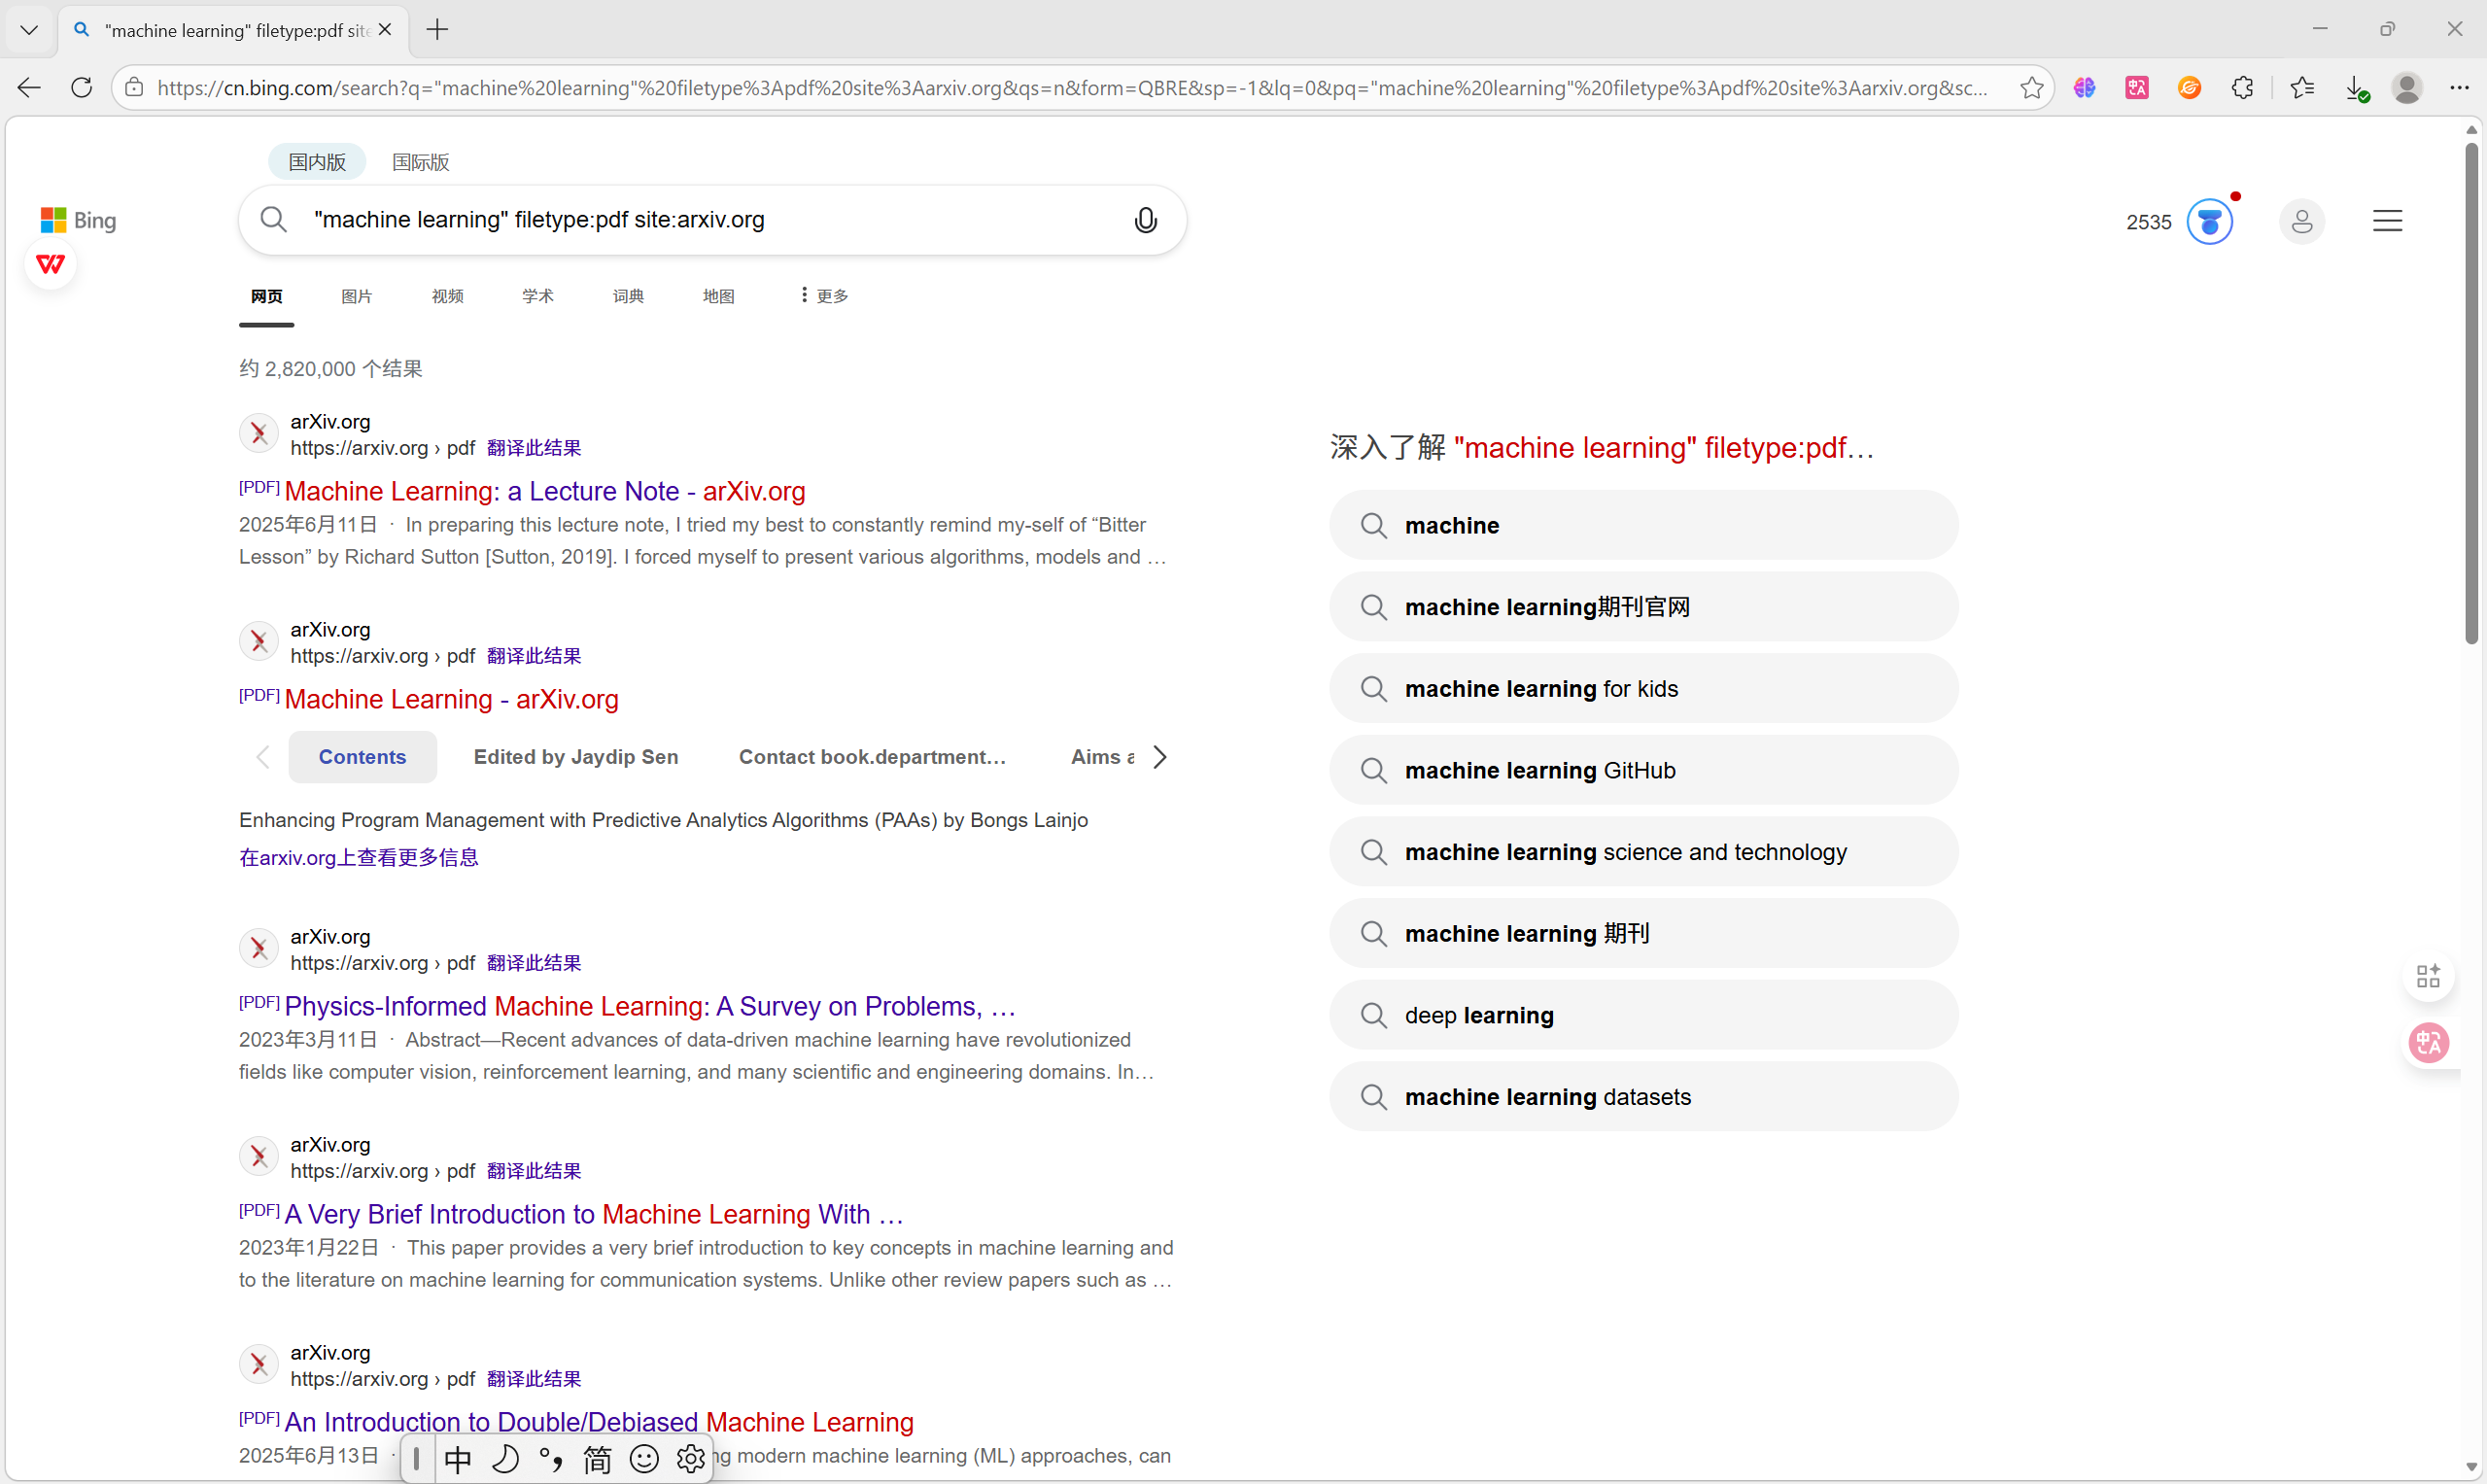Add page to favorites star icon
This screenshot has width=2487, height=1484.
click(2031, 88)
